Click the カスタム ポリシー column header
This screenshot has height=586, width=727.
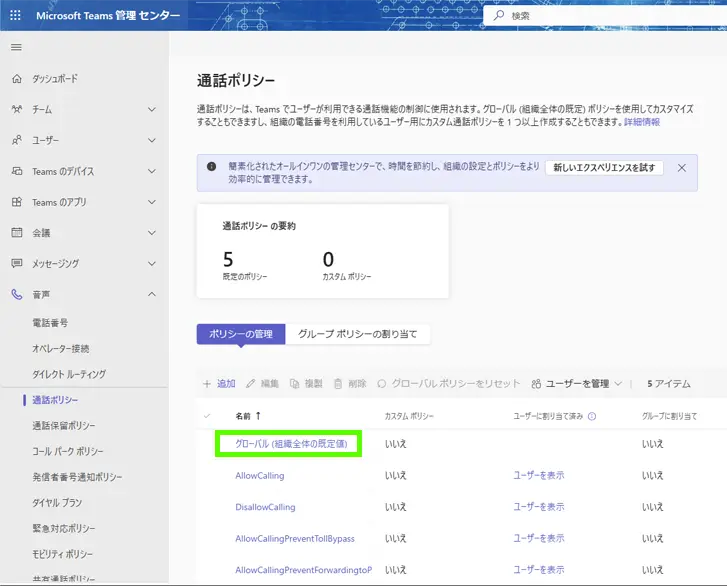409,416
